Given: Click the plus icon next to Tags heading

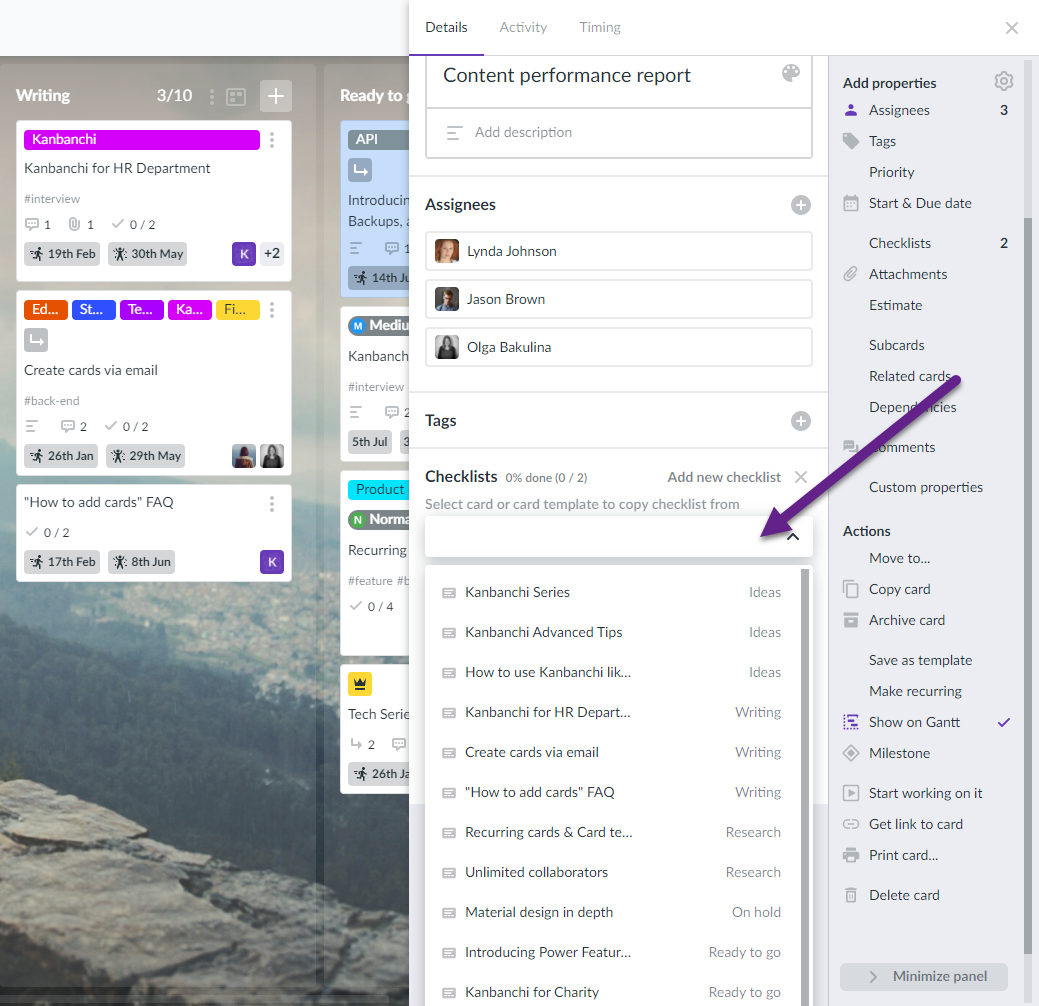Looking at the screenshot, I should (800, 421).
